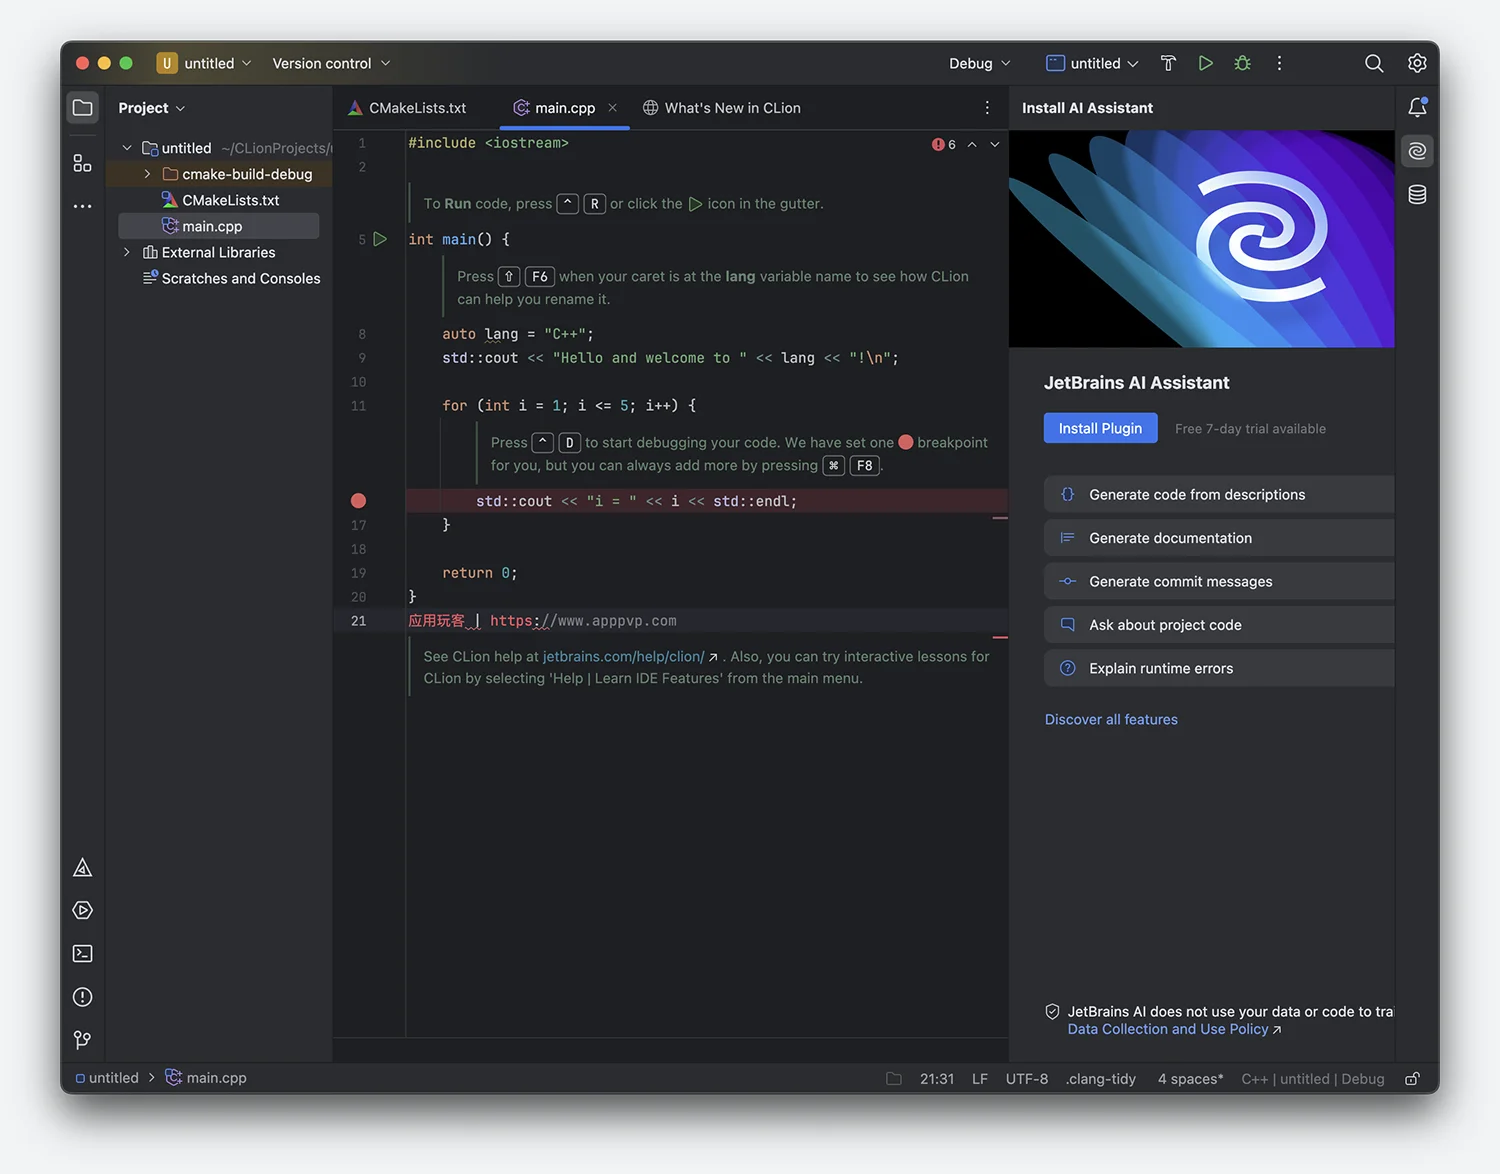Open the Project tool window folder icon
The height and width of the screenshot is (1174, 1500).
pyautogui.click(x=83, y=108)
